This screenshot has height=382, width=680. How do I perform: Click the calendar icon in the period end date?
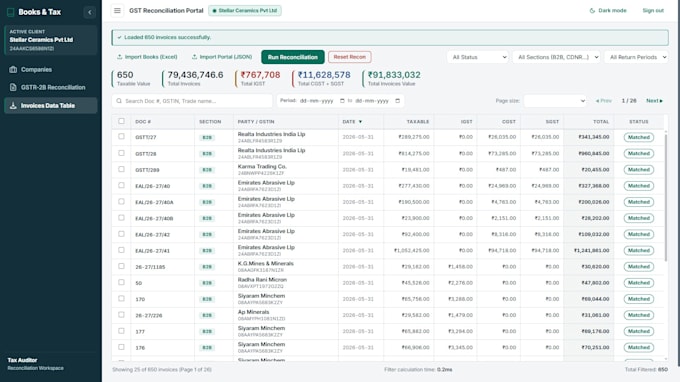(x=398, y=101)
